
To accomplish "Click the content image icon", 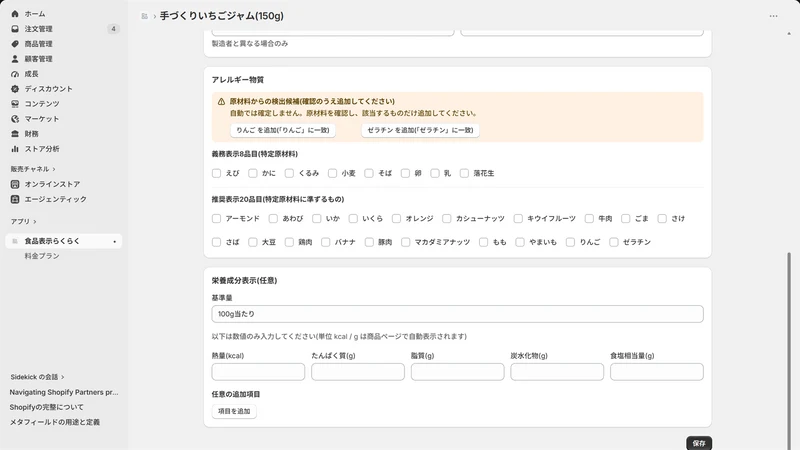I will pos(15,104).
